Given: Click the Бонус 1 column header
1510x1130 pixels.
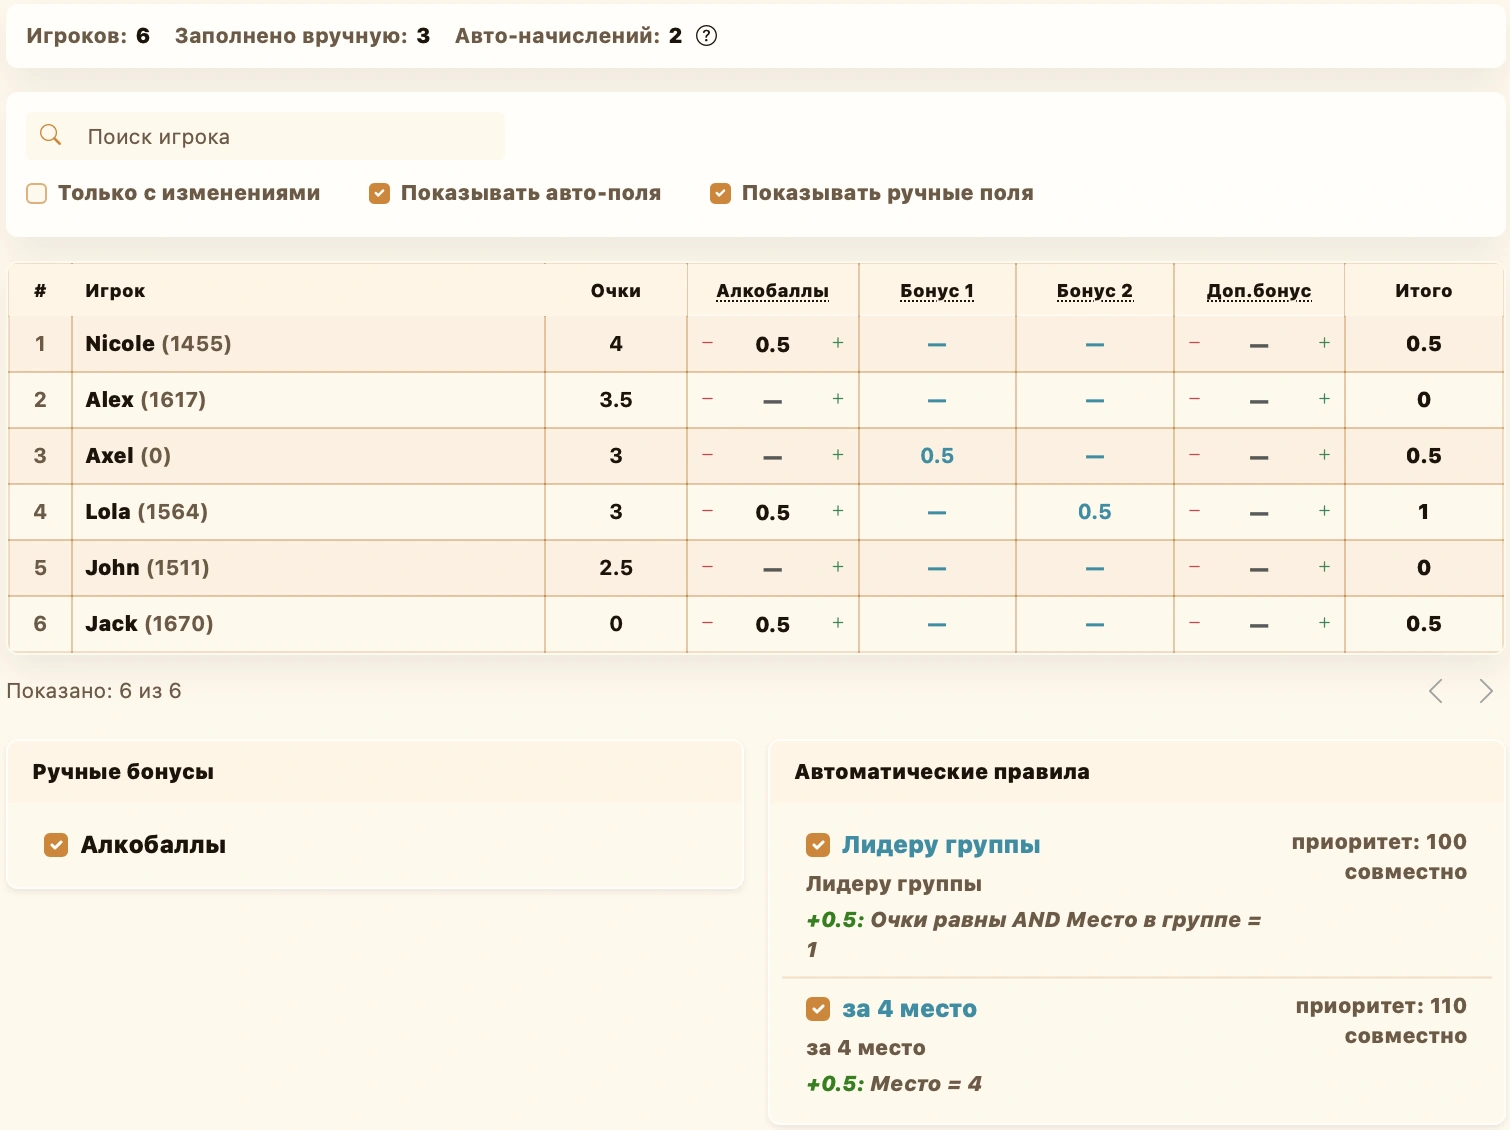Looking at the screenshot, I should [x=937, y=291].
